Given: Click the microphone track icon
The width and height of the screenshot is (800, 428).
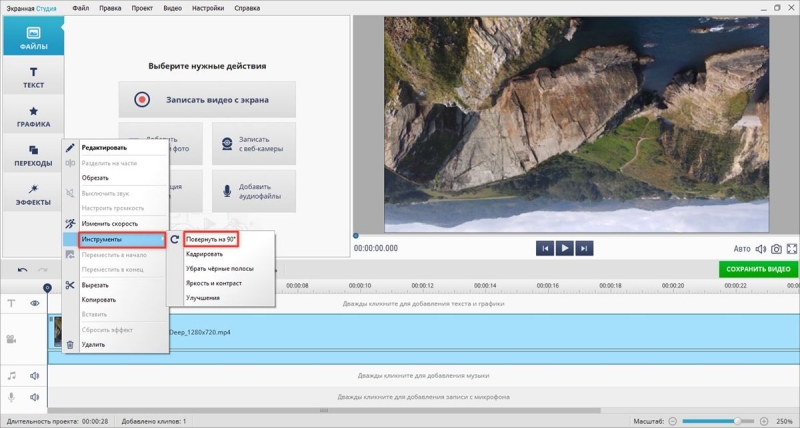Looking at the screenshot, I should pos(11,397).
